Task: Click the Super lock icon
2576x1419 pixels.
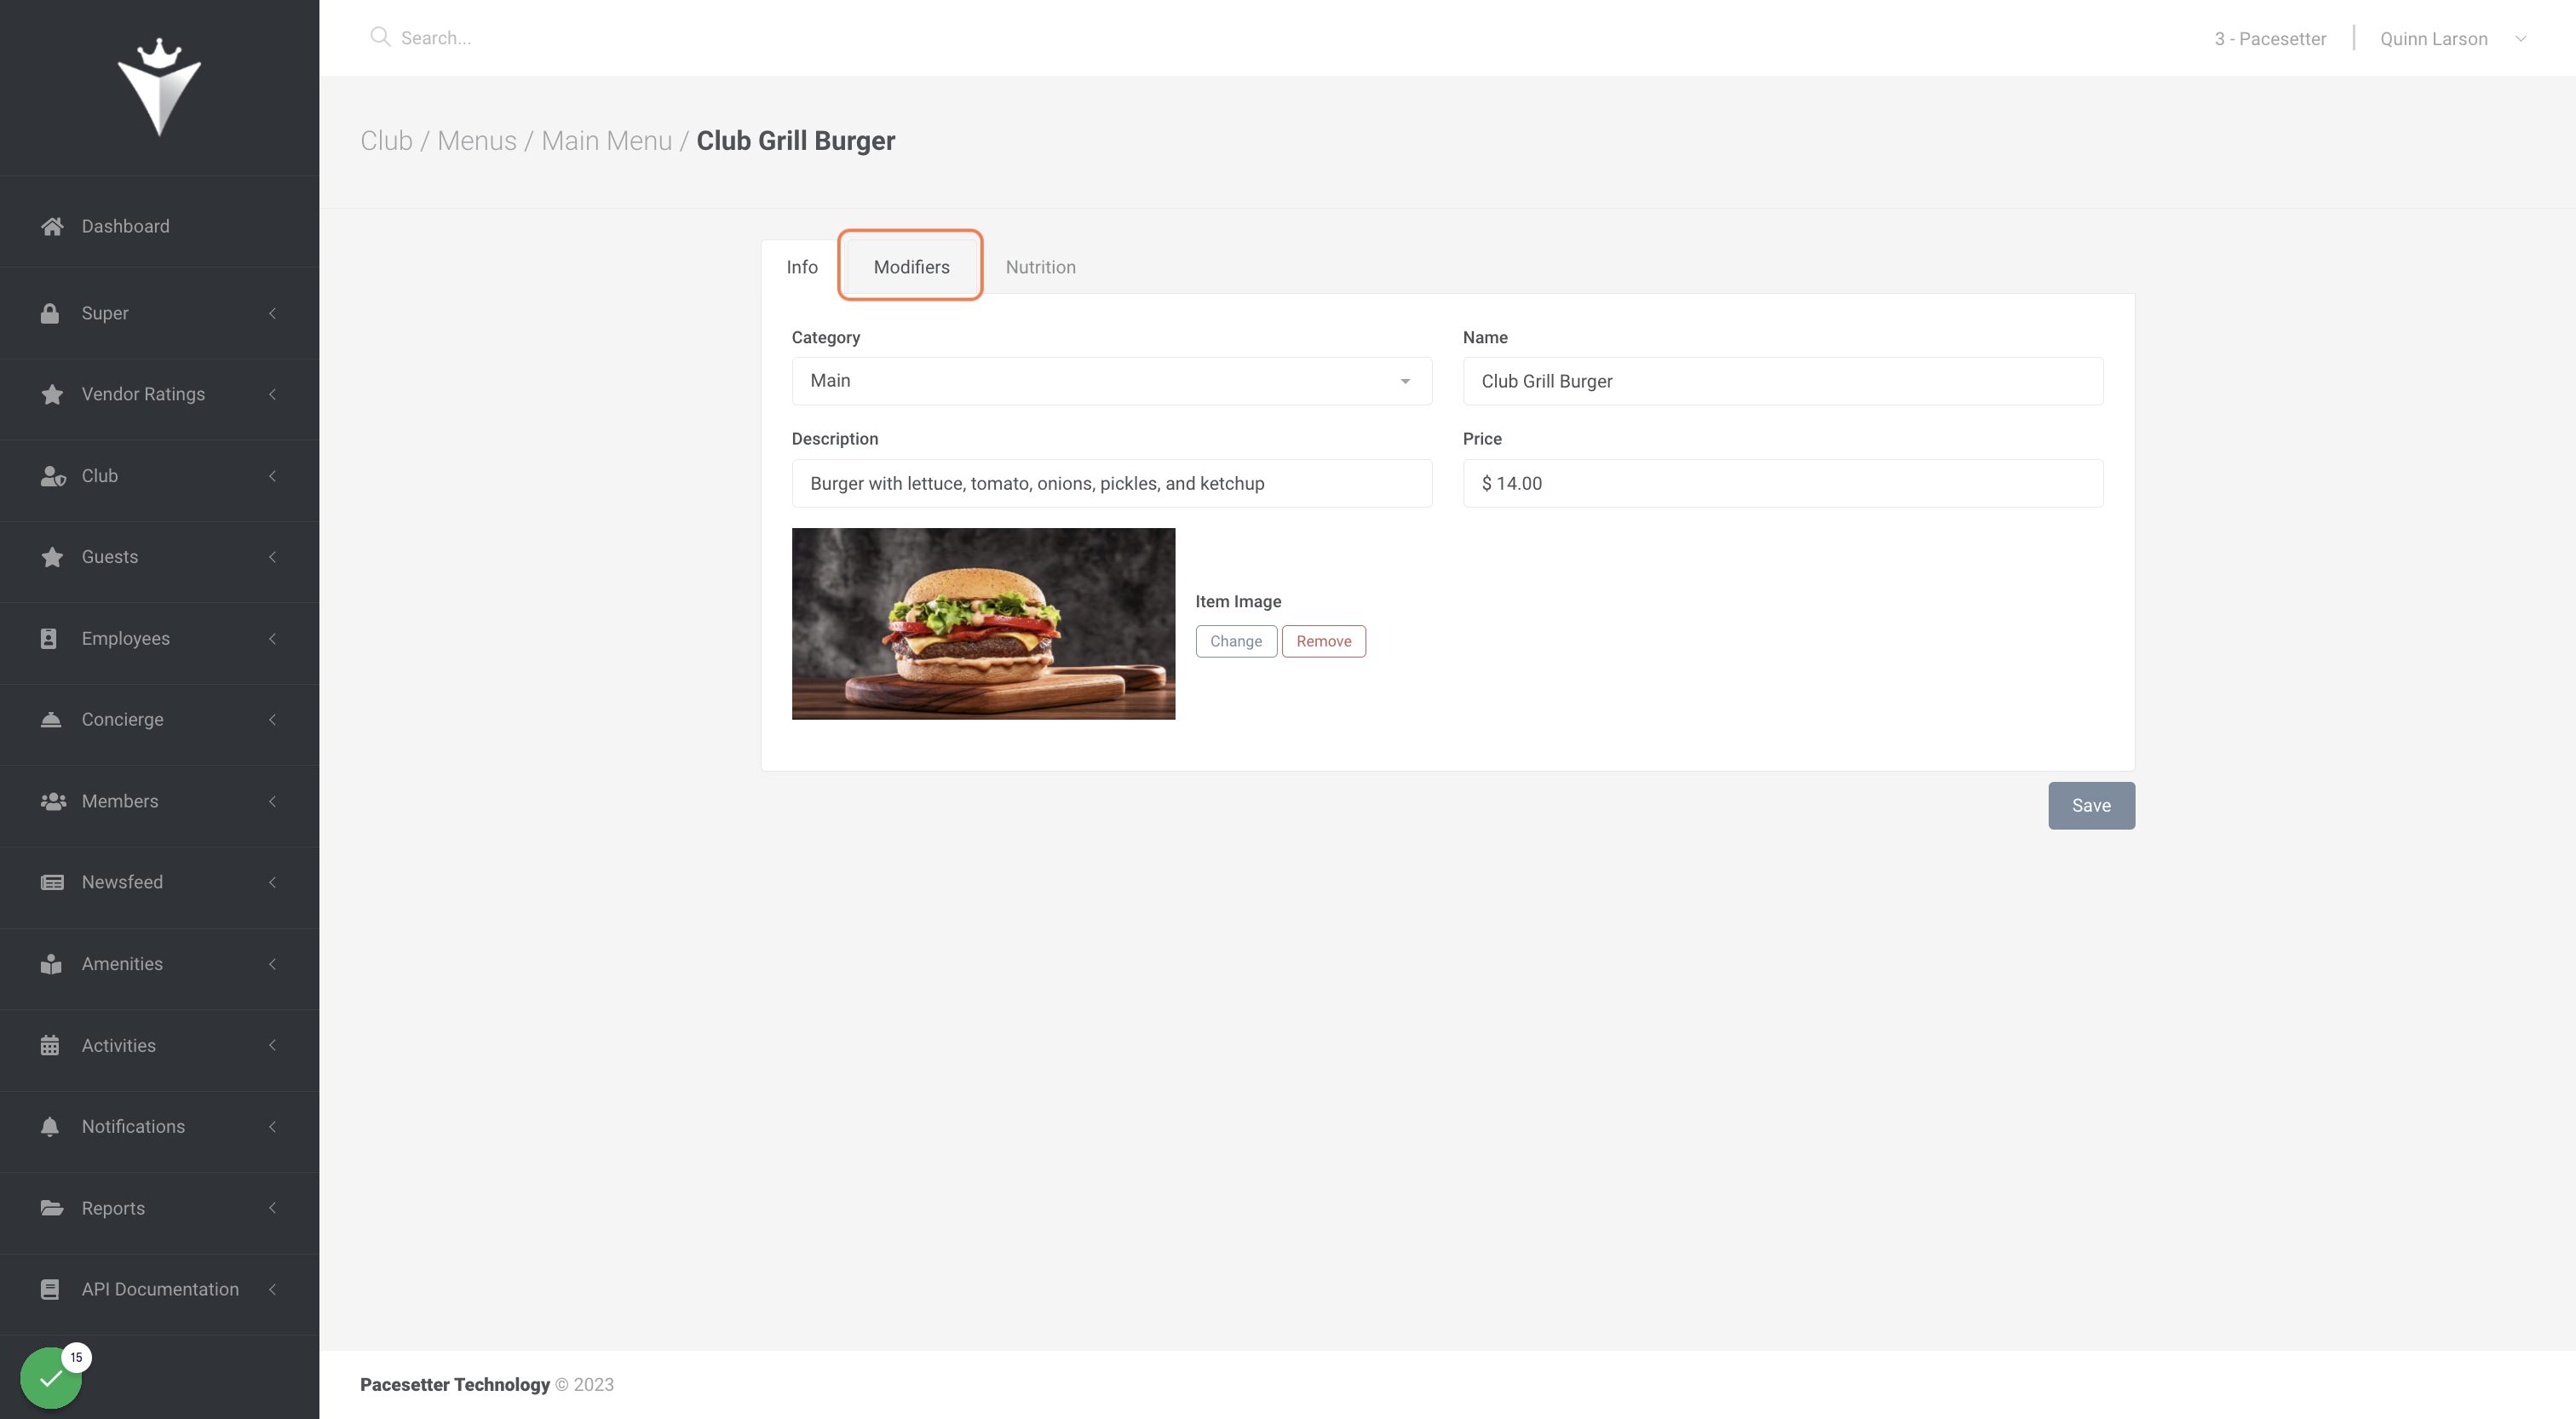Action: 50,313
